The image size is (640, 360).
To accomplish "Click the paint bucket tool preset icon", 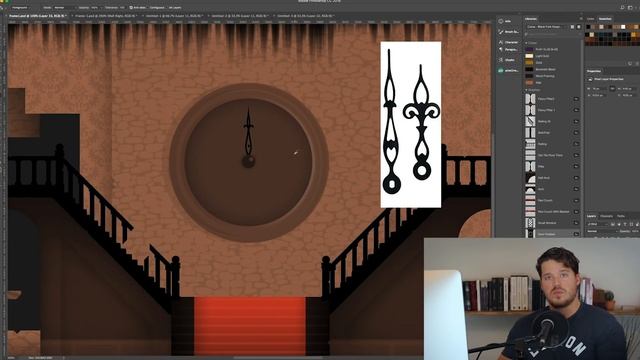I will 2,7.
